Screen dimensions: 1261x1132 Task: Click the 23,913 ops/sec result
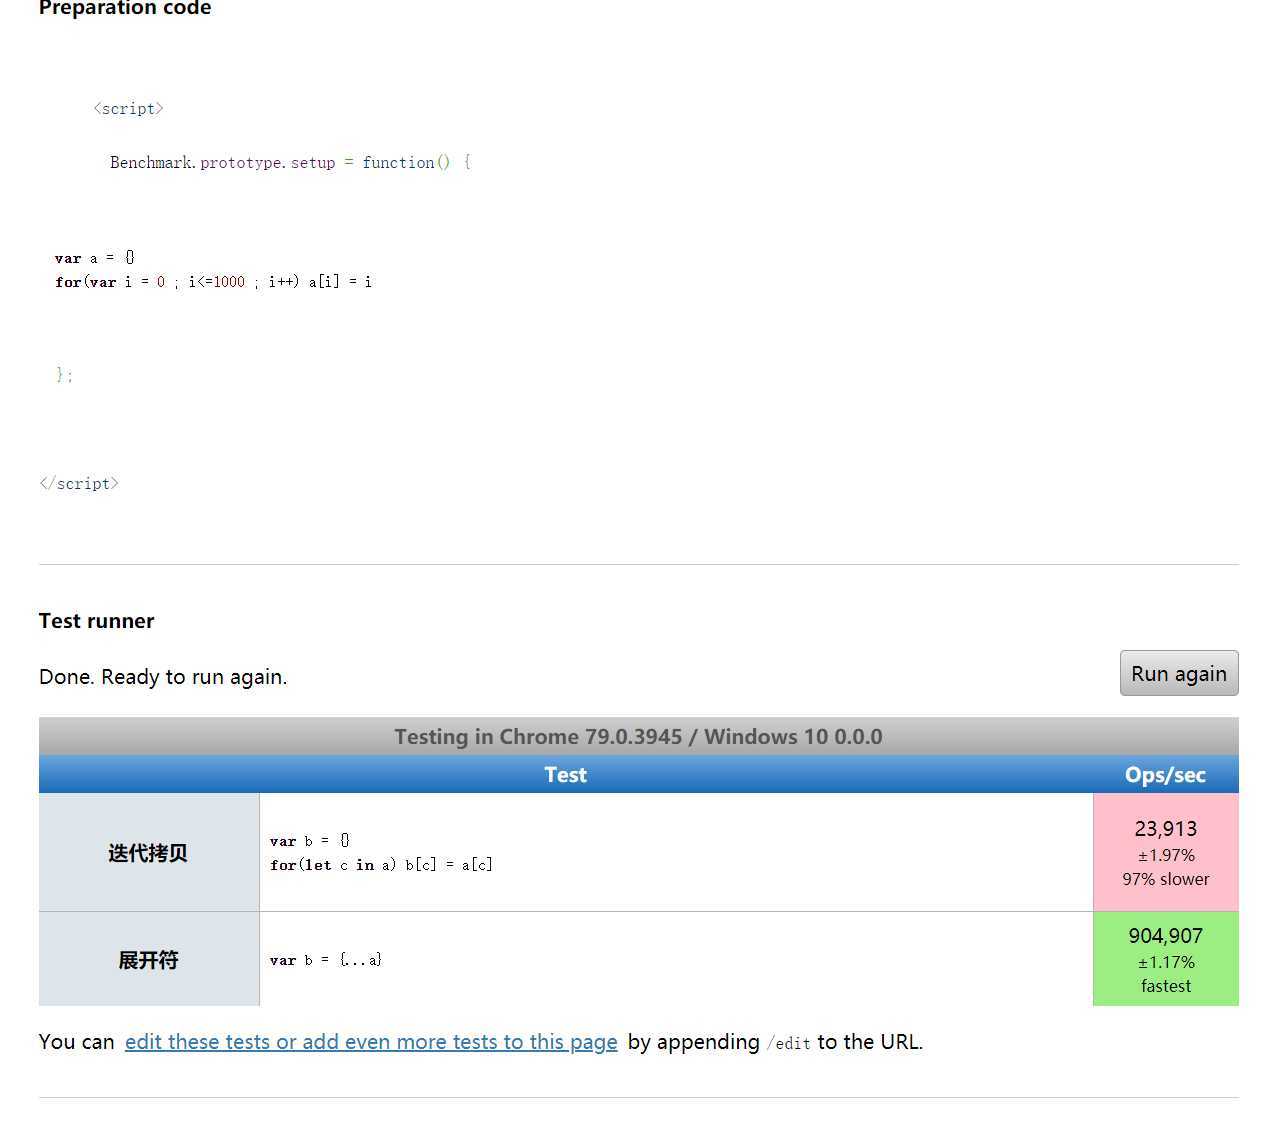tap(1166, 829)
